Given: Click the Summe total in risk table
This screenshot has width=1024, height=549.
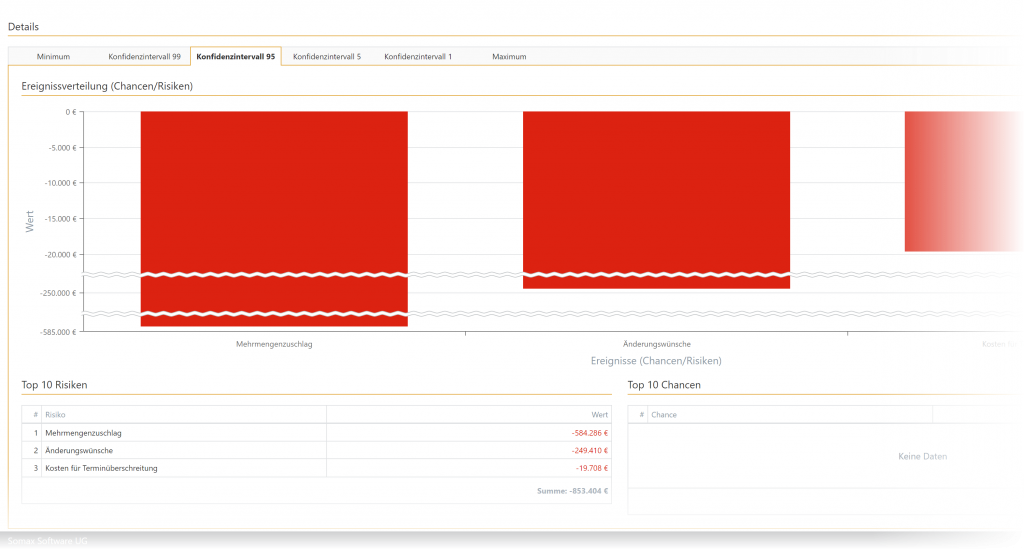Looking at the screenshot, I should 572,491.
